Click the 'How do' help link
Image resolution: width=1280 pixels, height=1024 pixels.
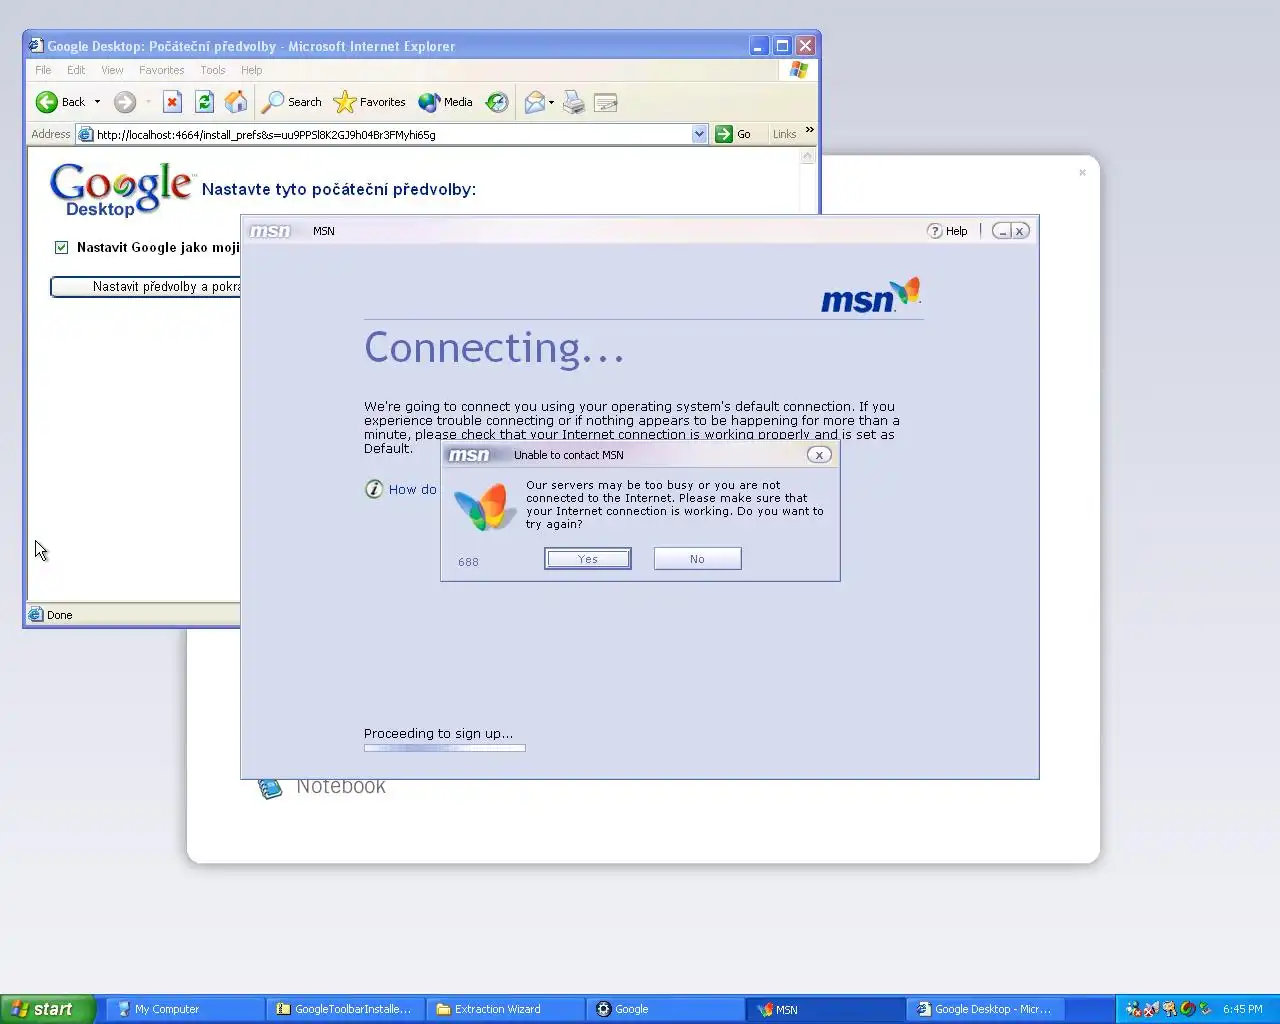[x=412, y=489]
